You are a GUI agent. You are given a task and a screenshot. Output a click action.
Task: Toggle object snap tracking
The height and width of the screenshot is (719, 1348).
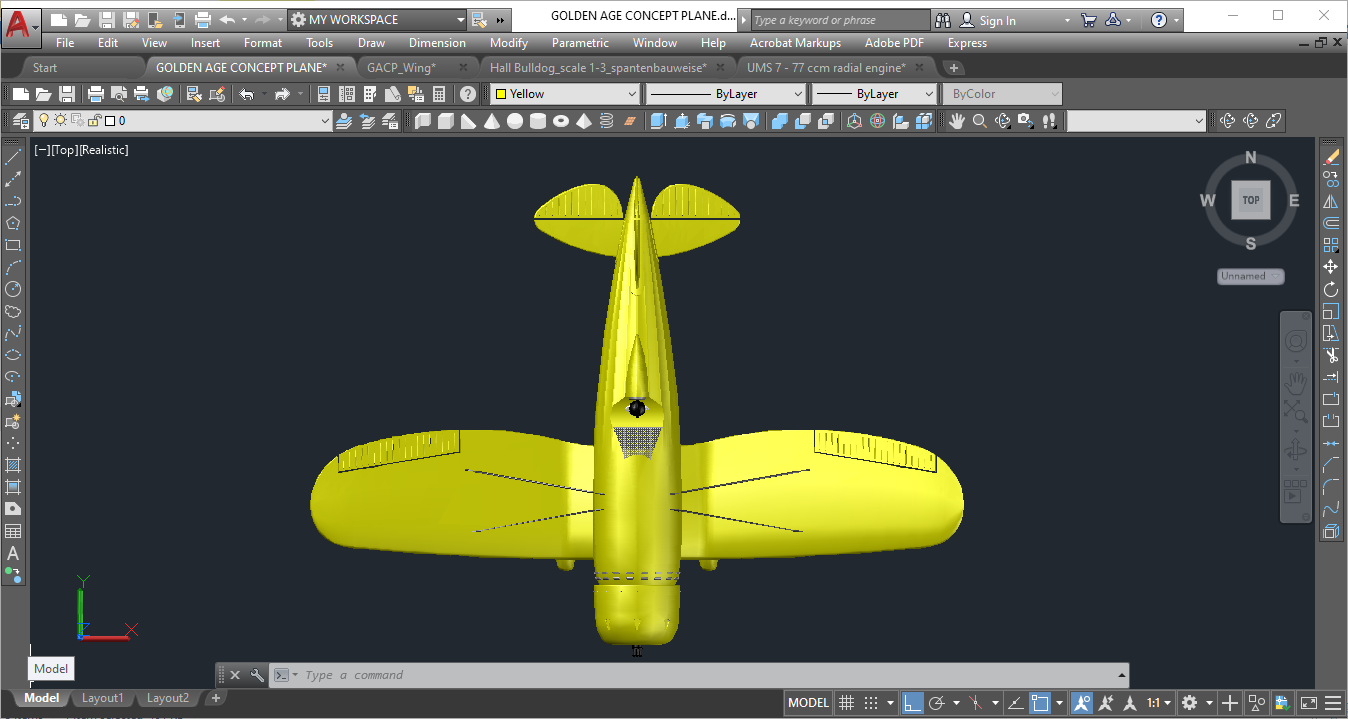[1014, 703]
